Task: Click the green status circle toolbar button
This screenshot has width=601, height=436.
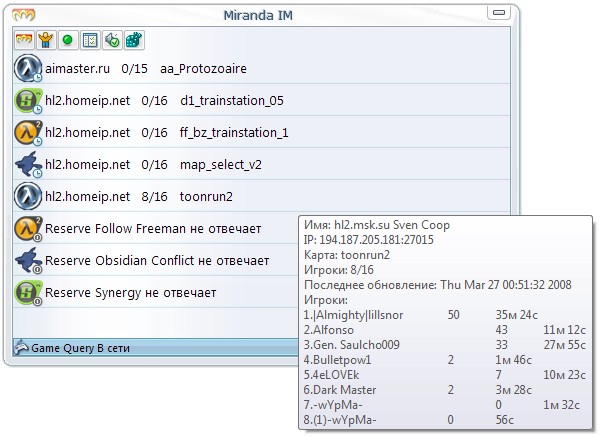Action: tap(68, 40)
